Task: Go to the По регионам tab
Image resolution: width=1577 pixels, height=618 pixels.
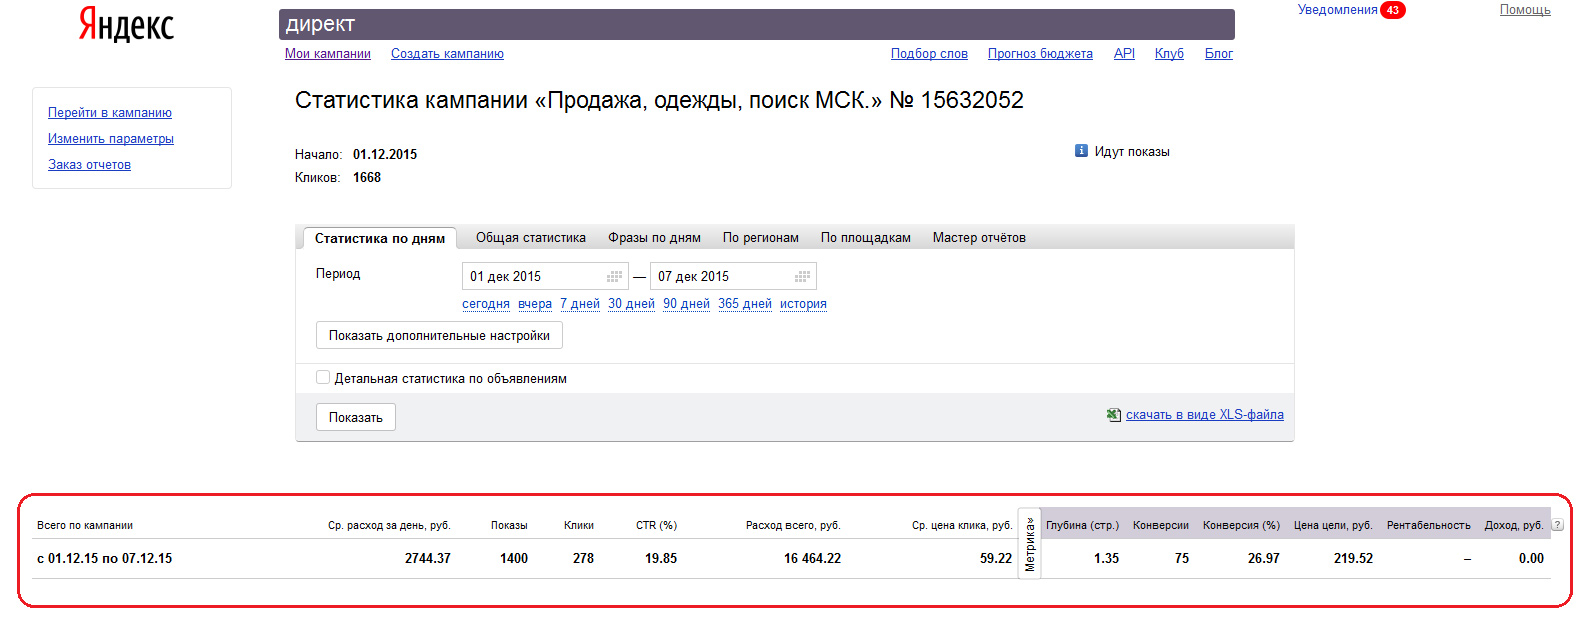Action: [x=761, y=238]
